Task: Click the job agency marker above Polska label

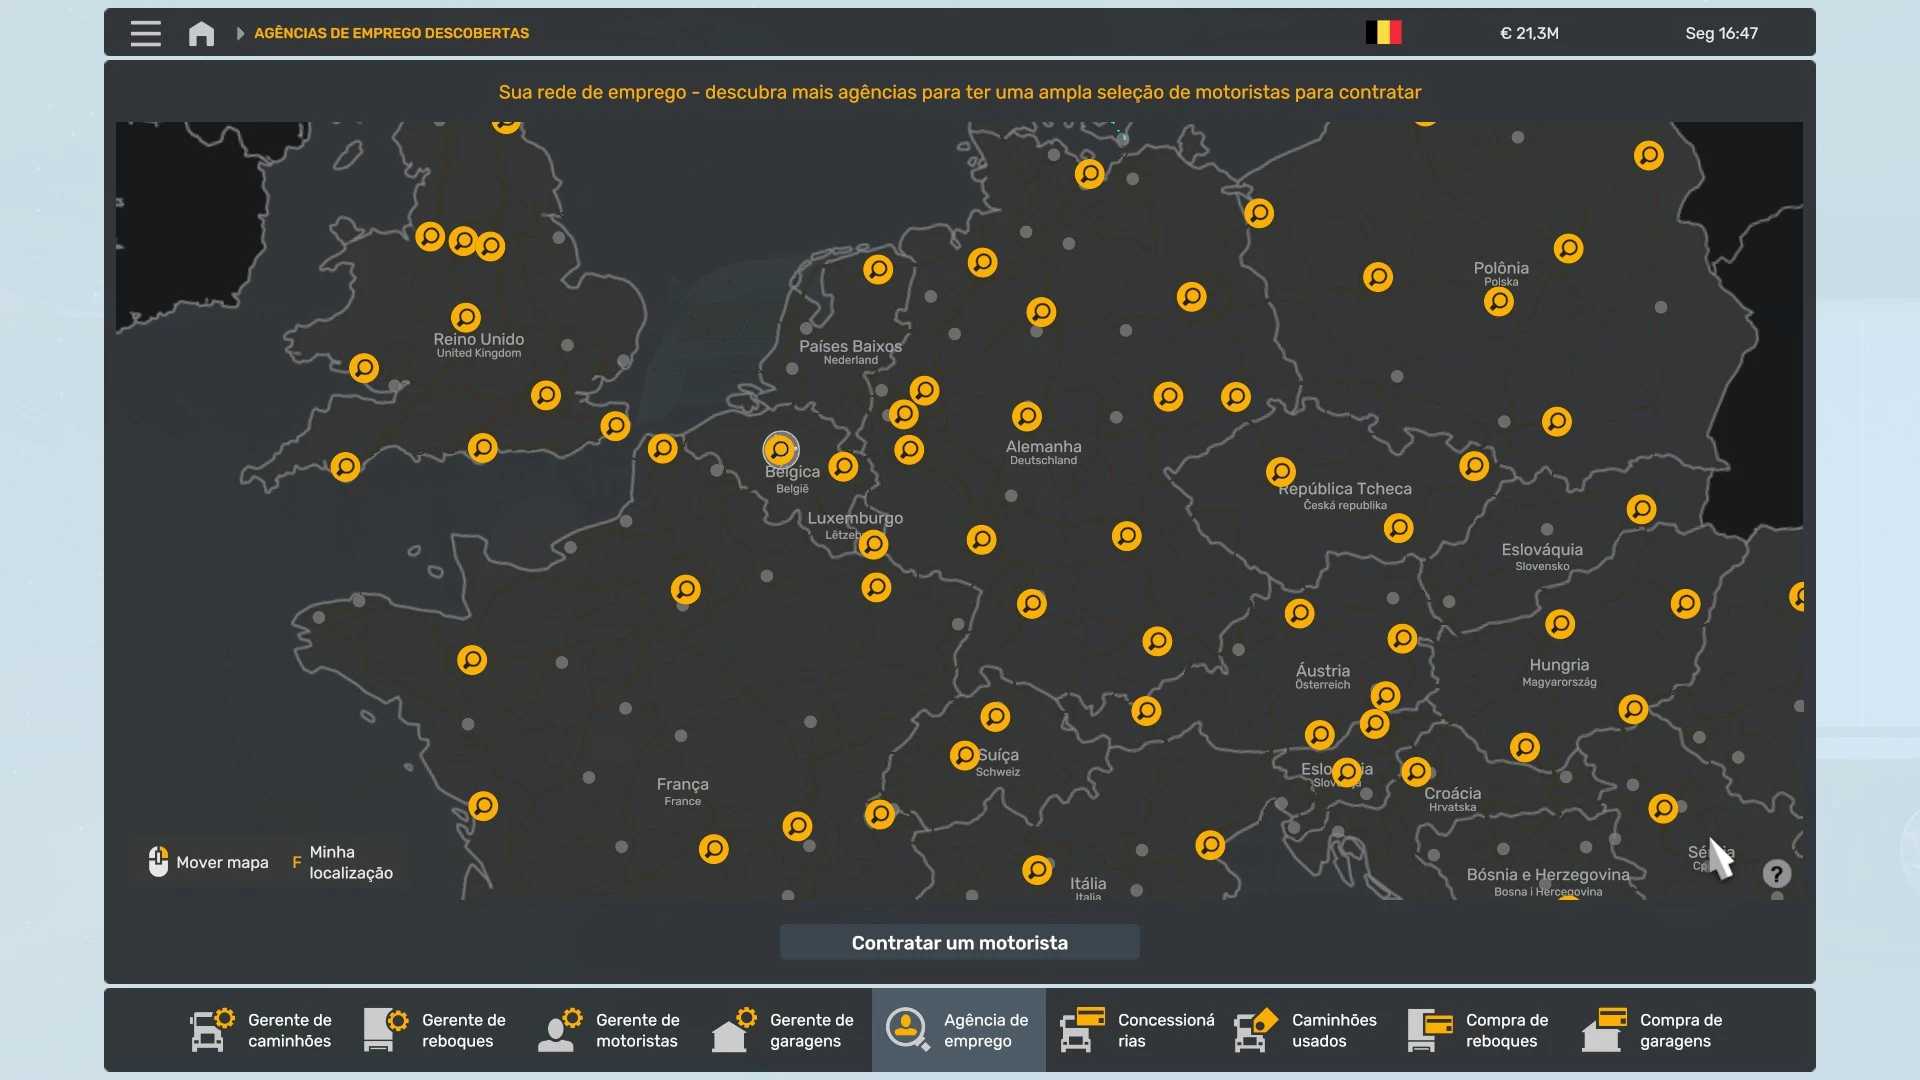Action: (1498, 302)
